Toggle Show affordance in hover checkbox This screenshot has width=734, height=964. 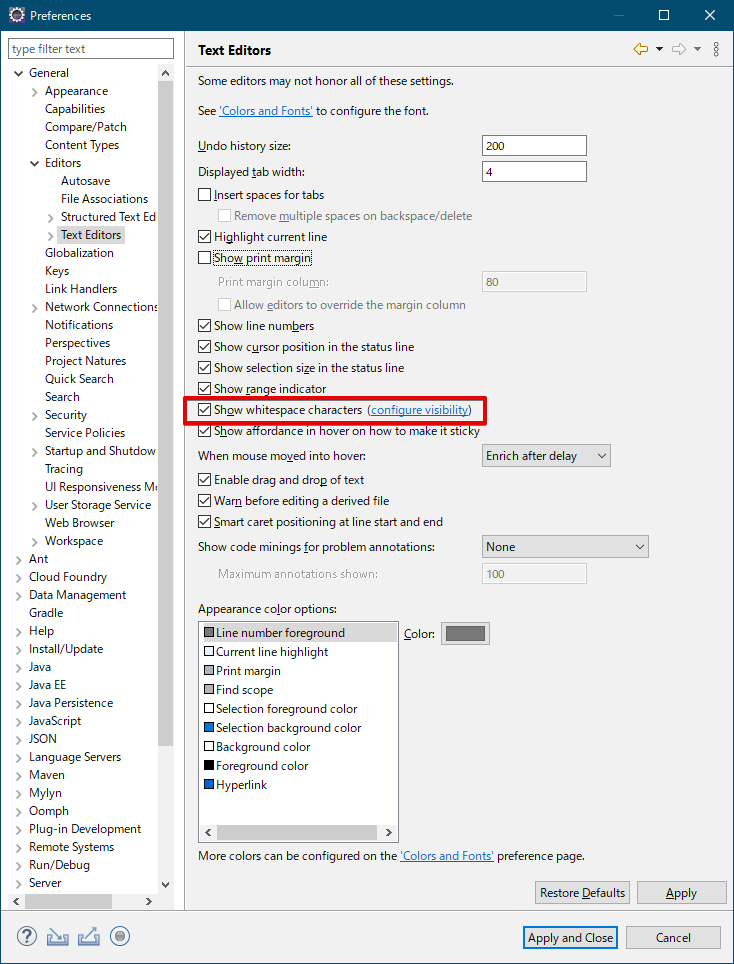[x=205, y=431]
